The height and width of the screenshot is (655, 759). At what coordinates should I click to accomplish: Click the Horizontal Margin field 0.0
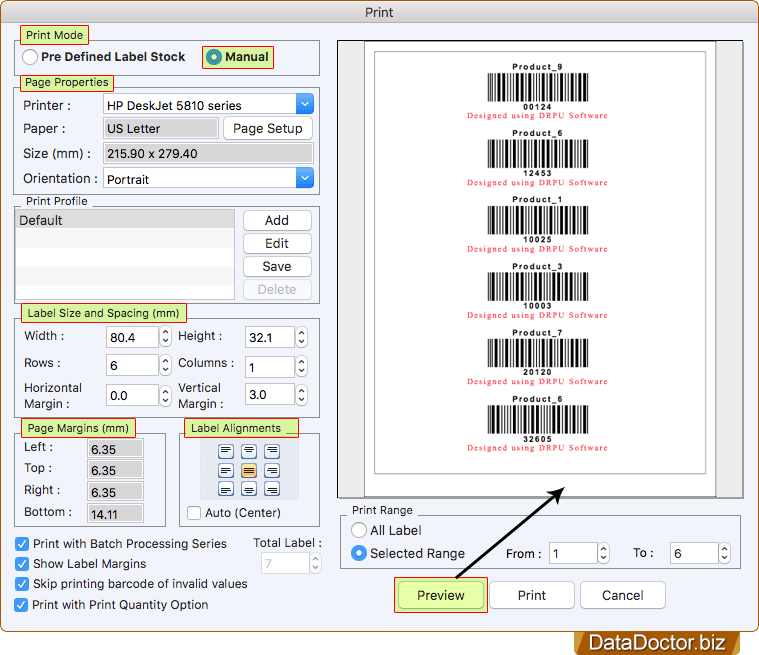coord(132,395)
